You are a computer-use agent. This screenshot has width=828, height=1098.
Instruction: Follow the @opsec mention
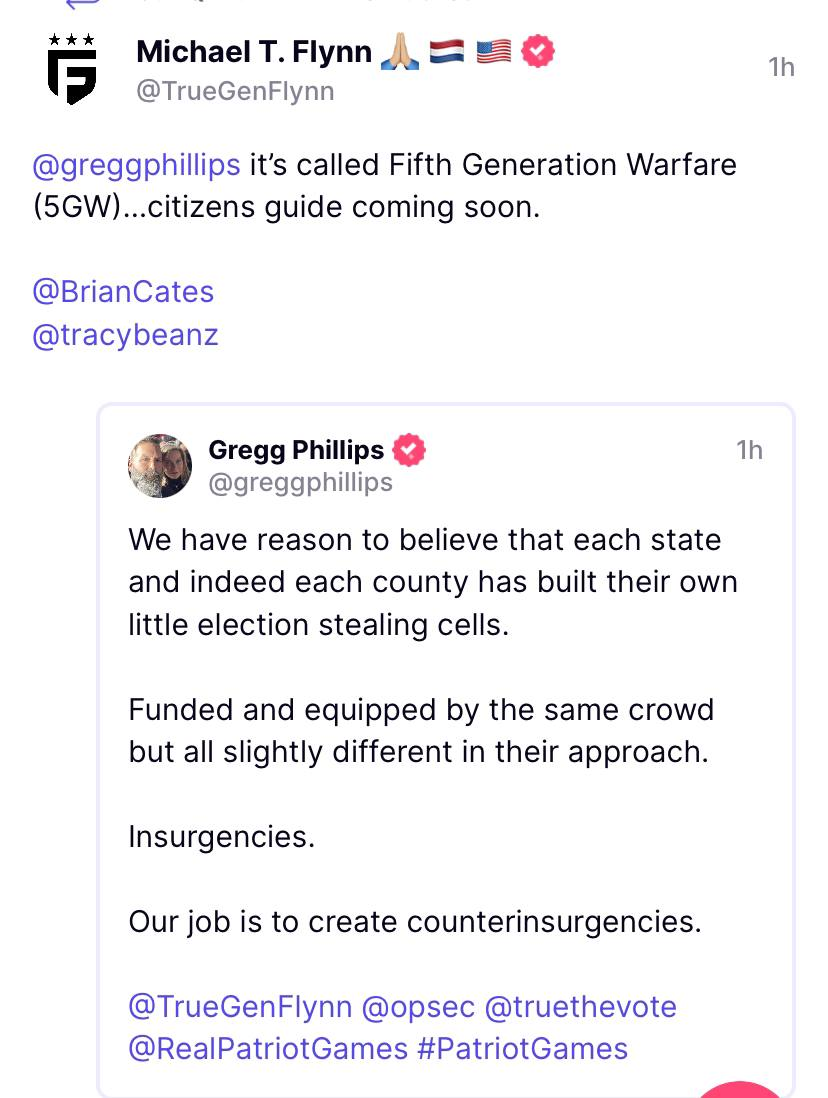coord(417,1006)
